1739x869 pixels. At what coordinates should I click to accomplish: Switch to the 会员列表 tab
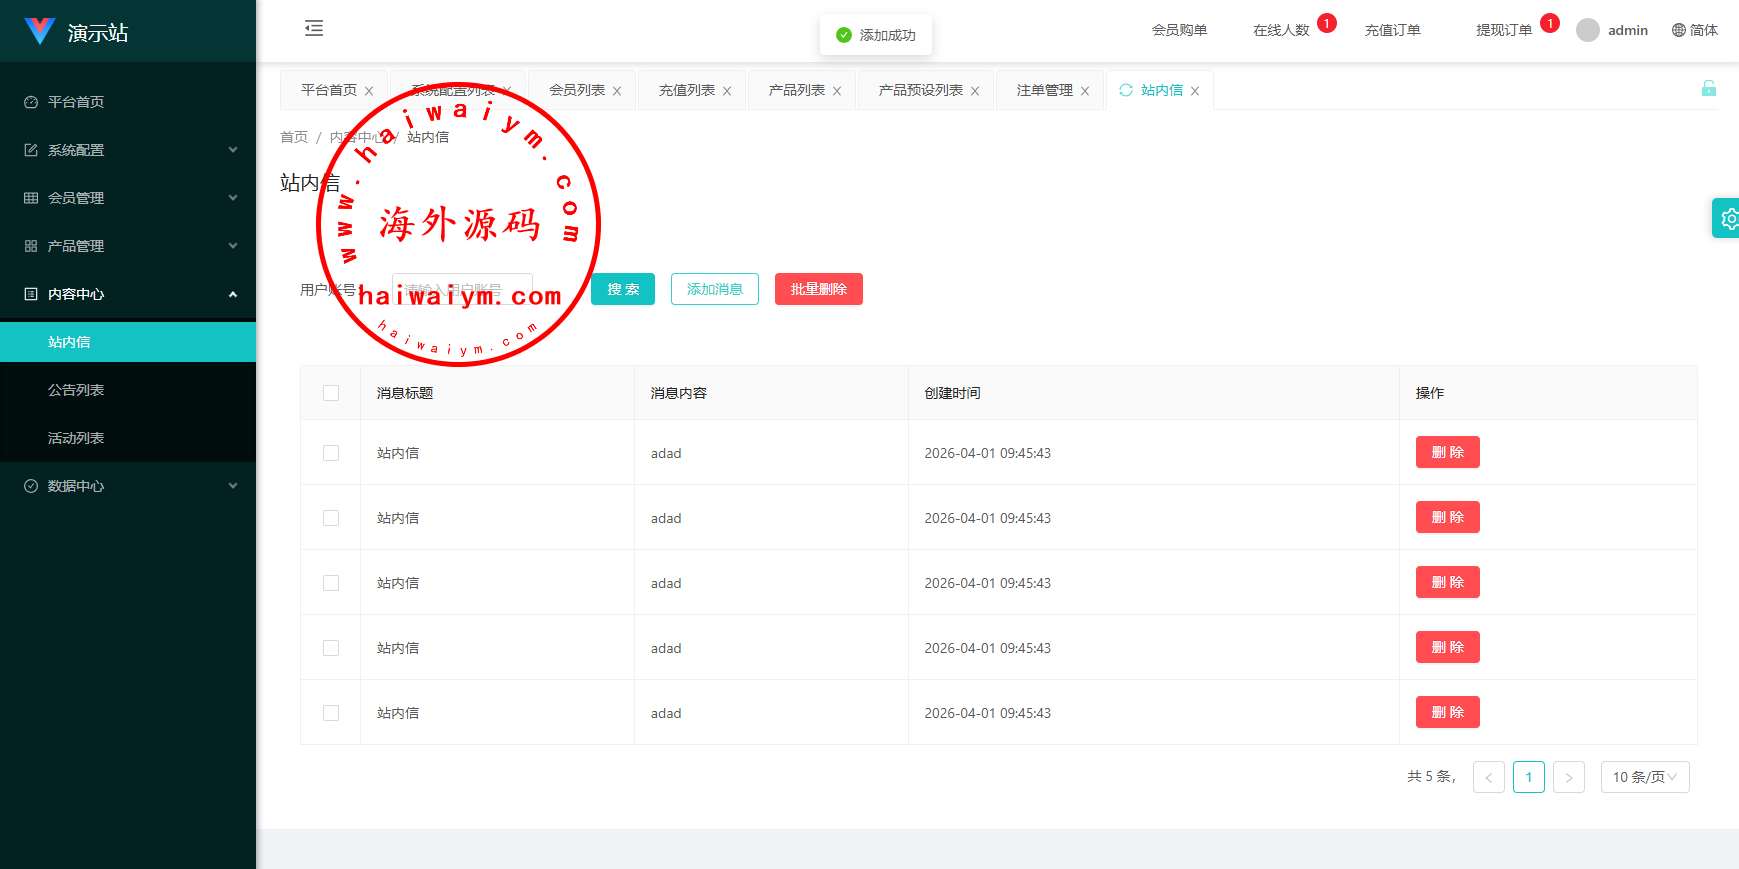point(576,90)
